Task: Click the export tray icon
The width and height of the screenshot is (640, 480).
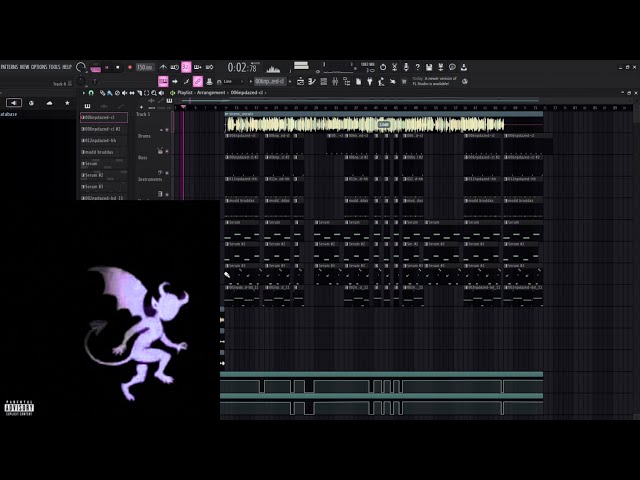Action: point(464,67)
